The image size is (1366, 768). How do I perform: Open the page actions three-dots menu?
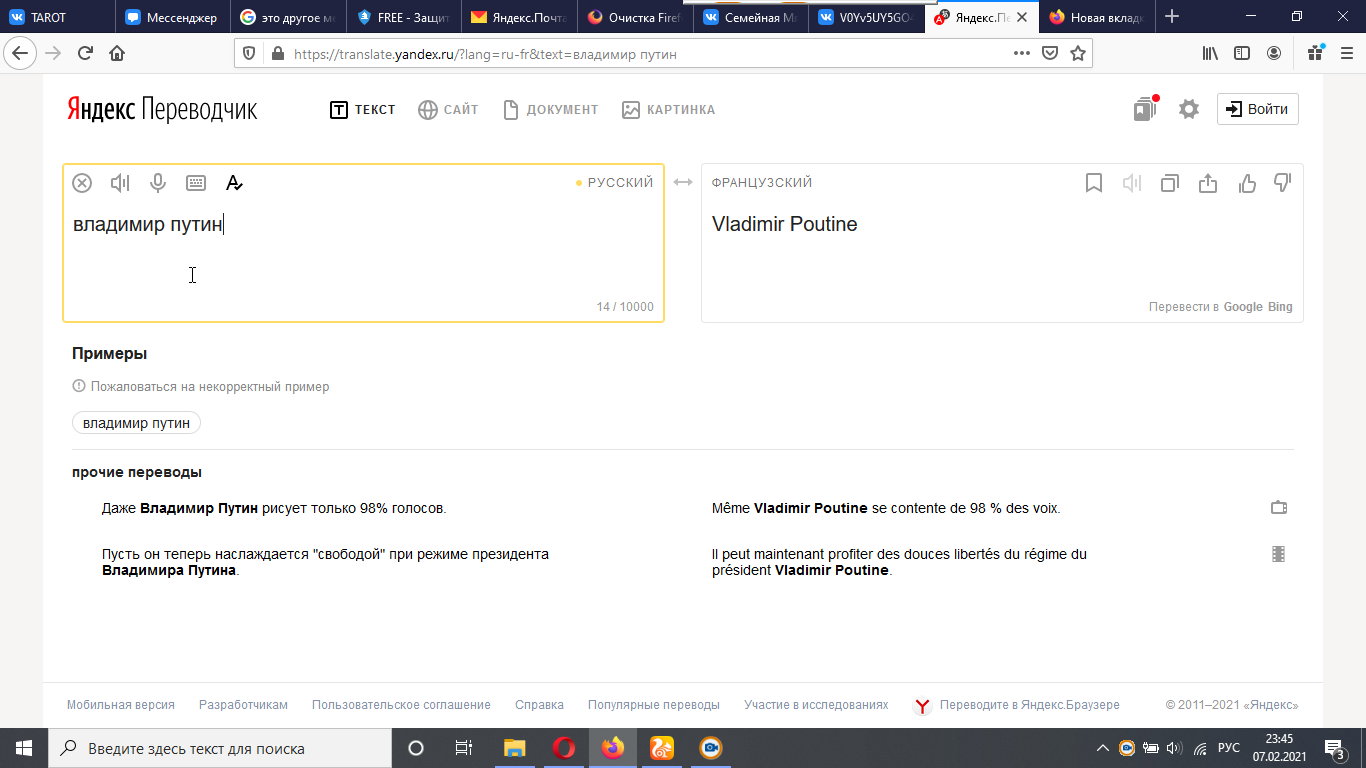[1021, 54]
